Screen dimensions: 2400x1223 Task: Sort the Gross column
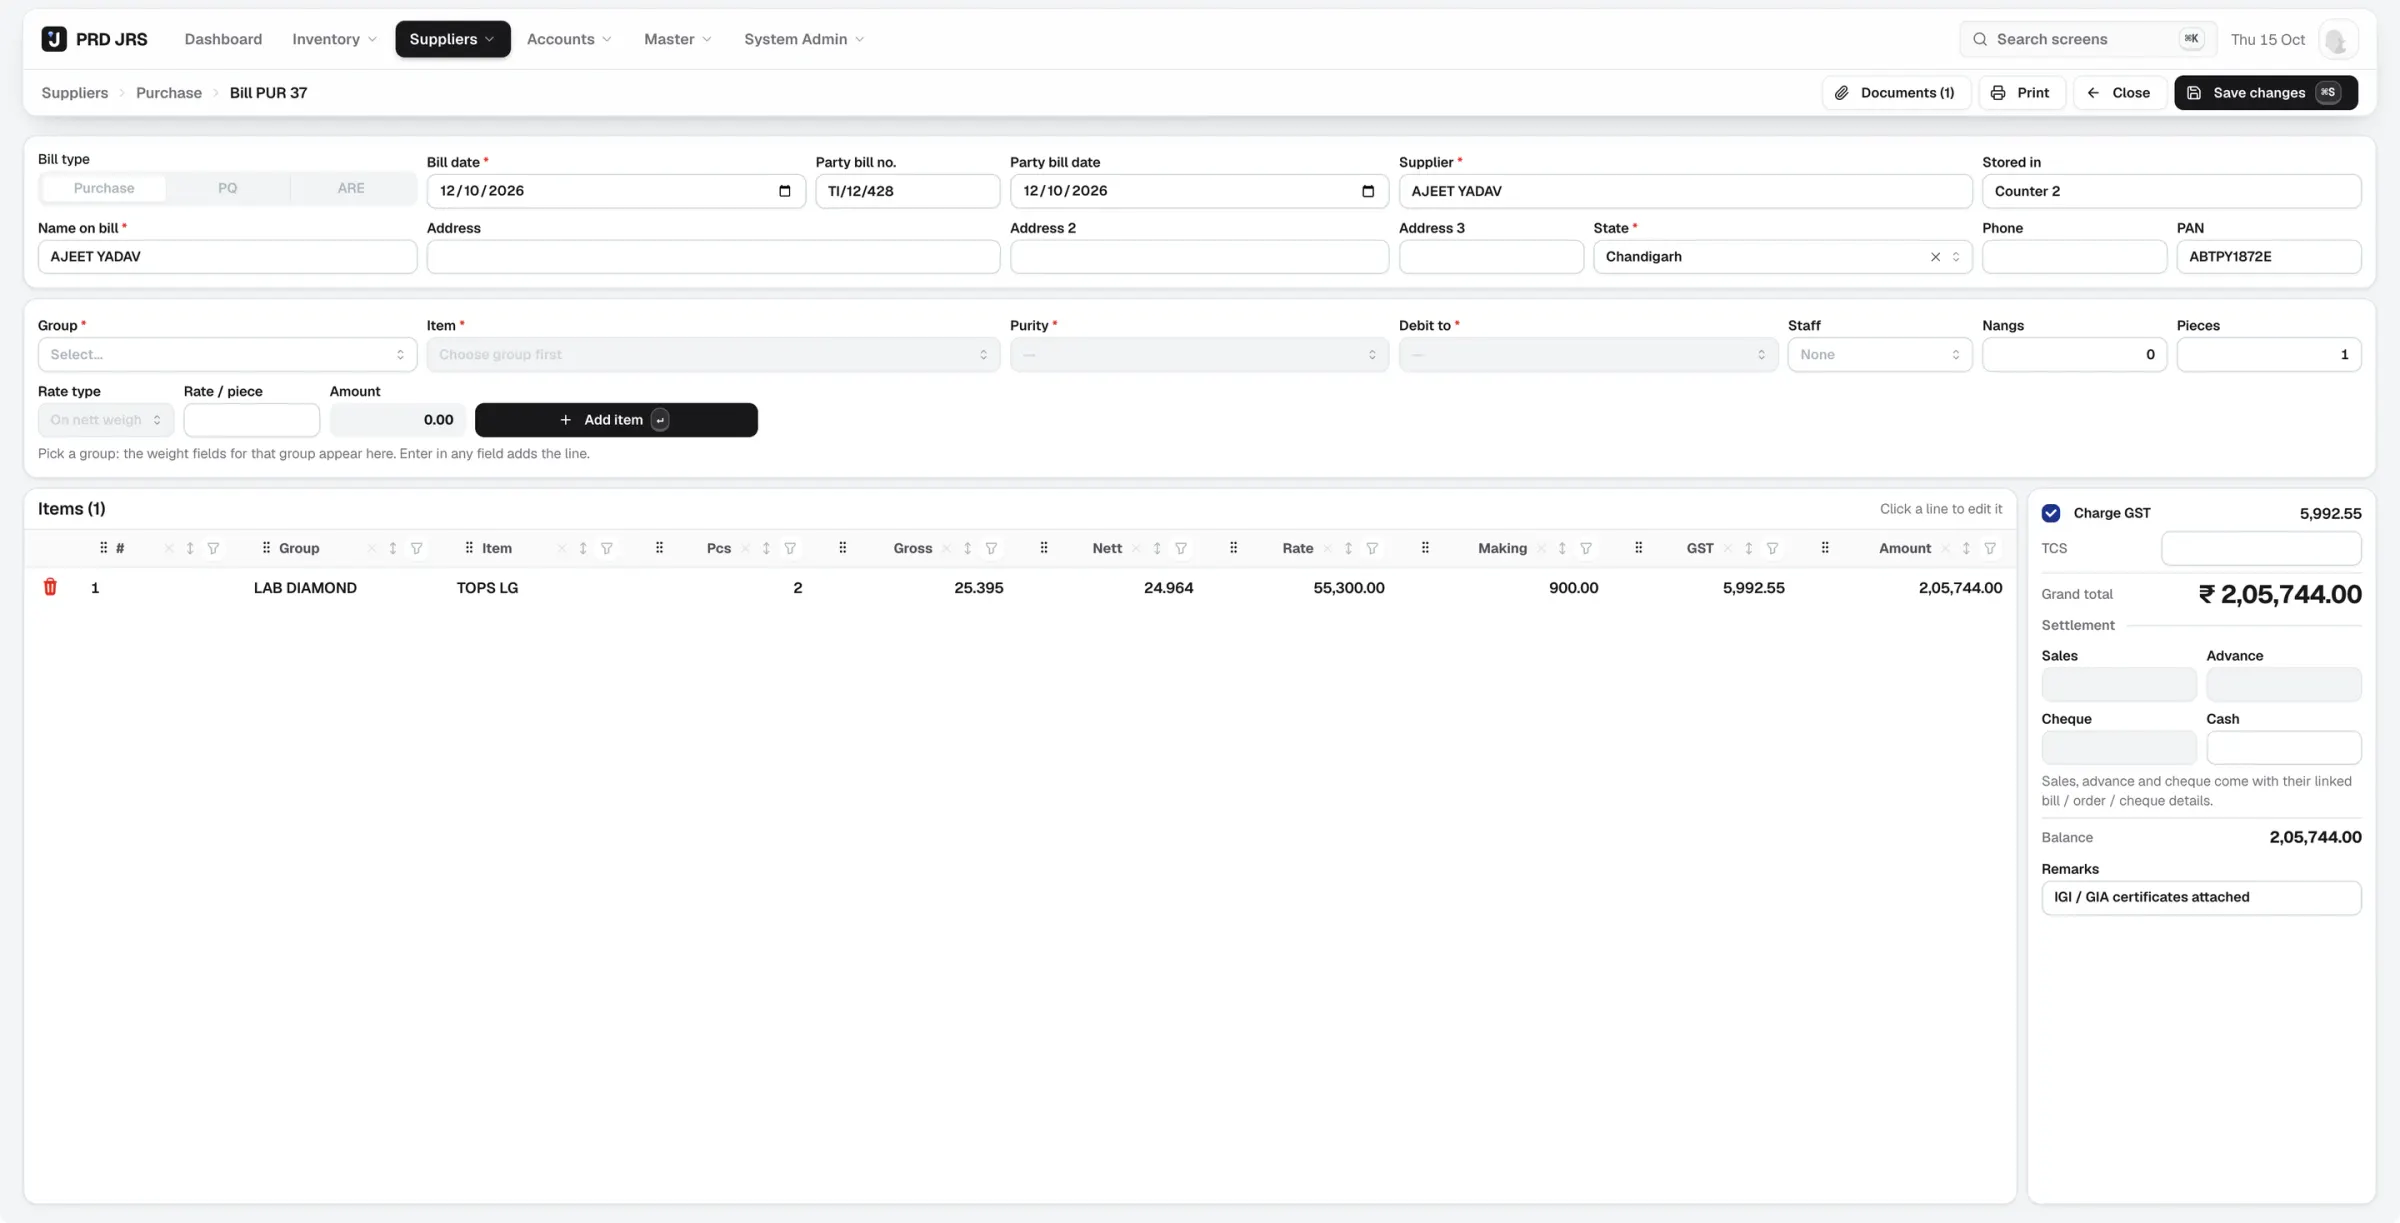967,548
